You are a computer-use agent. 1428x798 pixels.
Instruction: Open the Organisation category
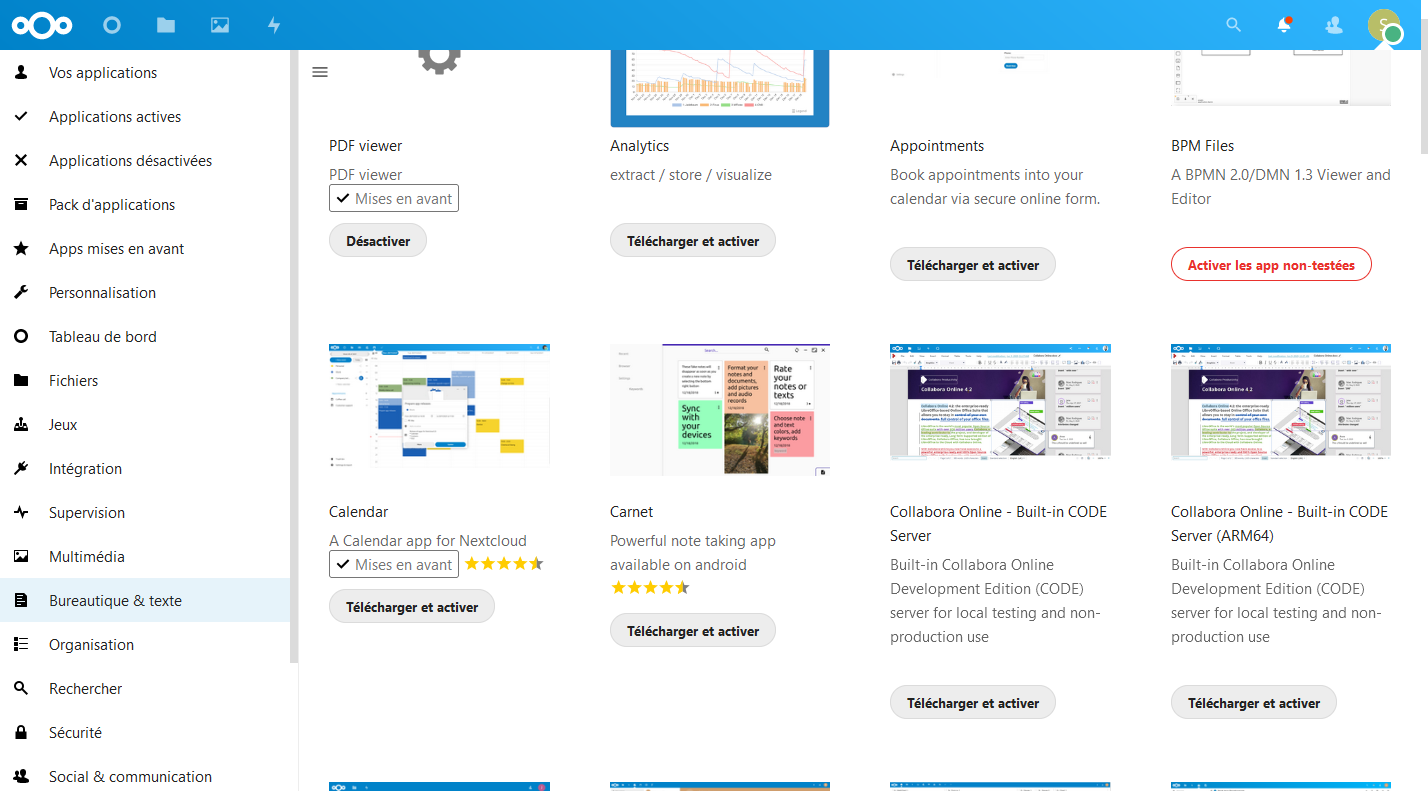145,644
